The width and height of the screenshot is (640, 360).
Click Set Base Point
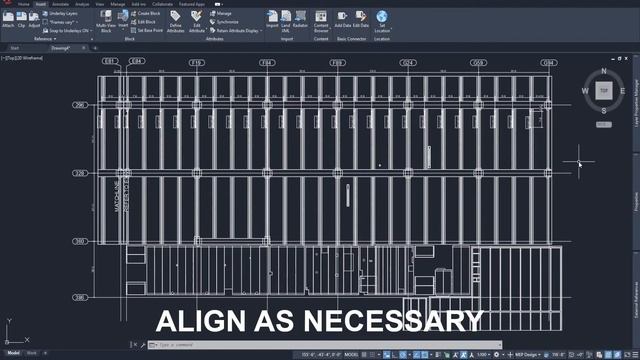click(x=147, y=30)
